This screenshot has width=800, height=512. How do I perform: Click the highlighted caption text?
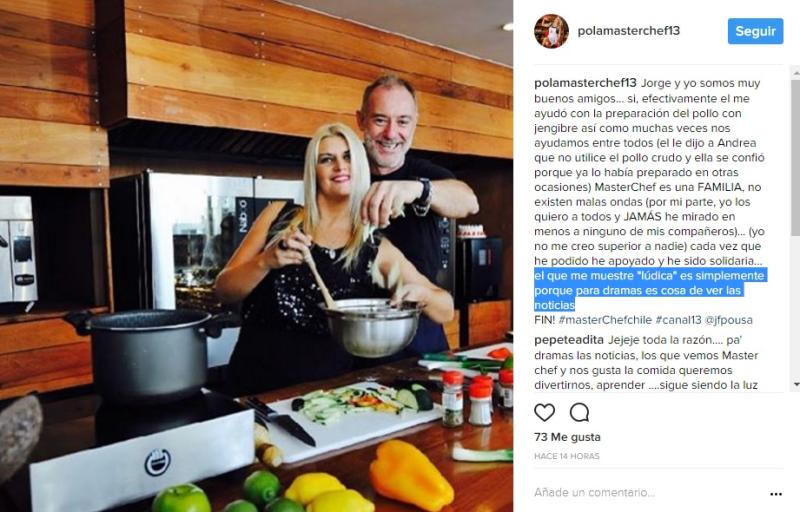click(649, 290)
